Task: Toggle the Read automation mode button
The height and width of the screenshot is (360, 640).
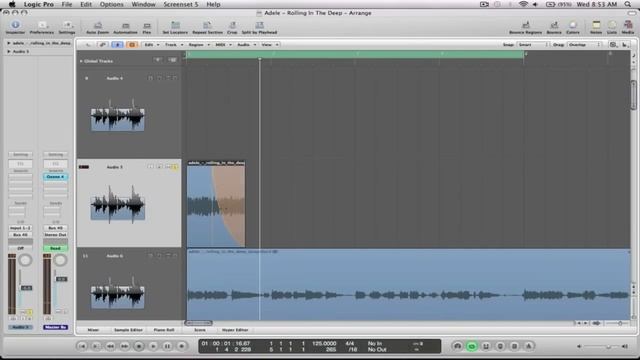Action: coord(56,248)
